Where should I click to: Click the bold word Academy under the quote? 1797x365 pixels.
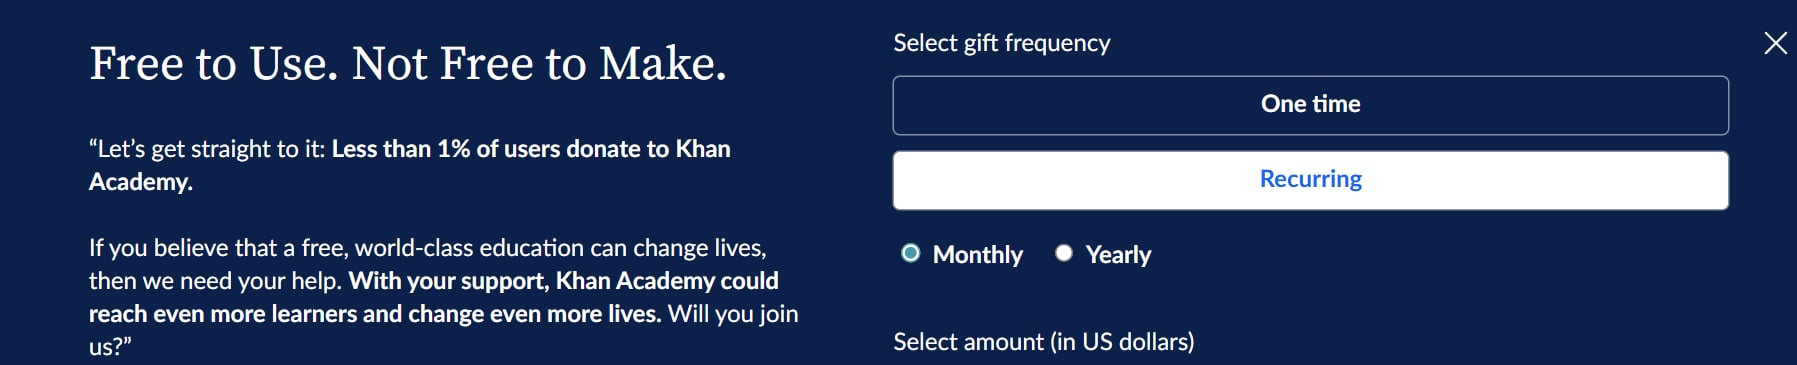coord(141,182)
